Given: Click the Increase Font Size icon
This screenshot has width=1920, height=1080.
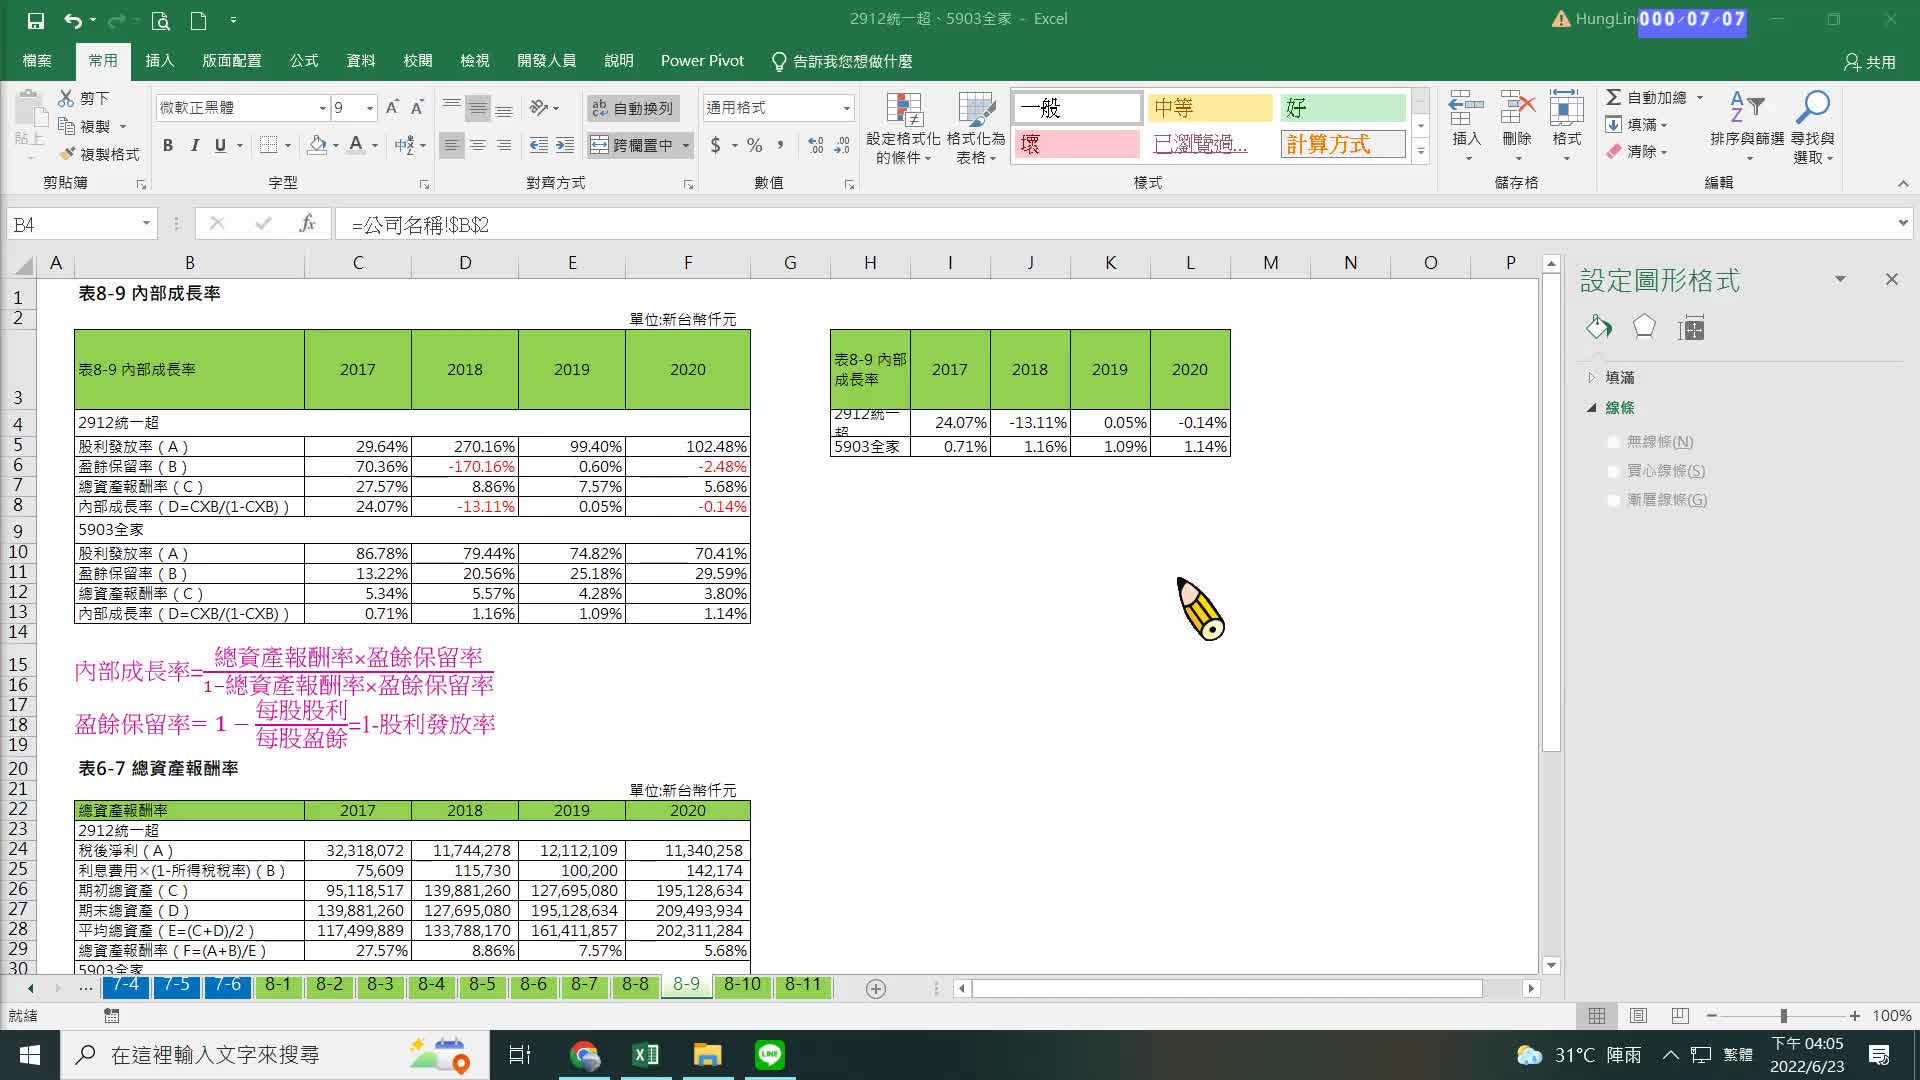Looking at the screenshot, I should (x=392, y=107).
